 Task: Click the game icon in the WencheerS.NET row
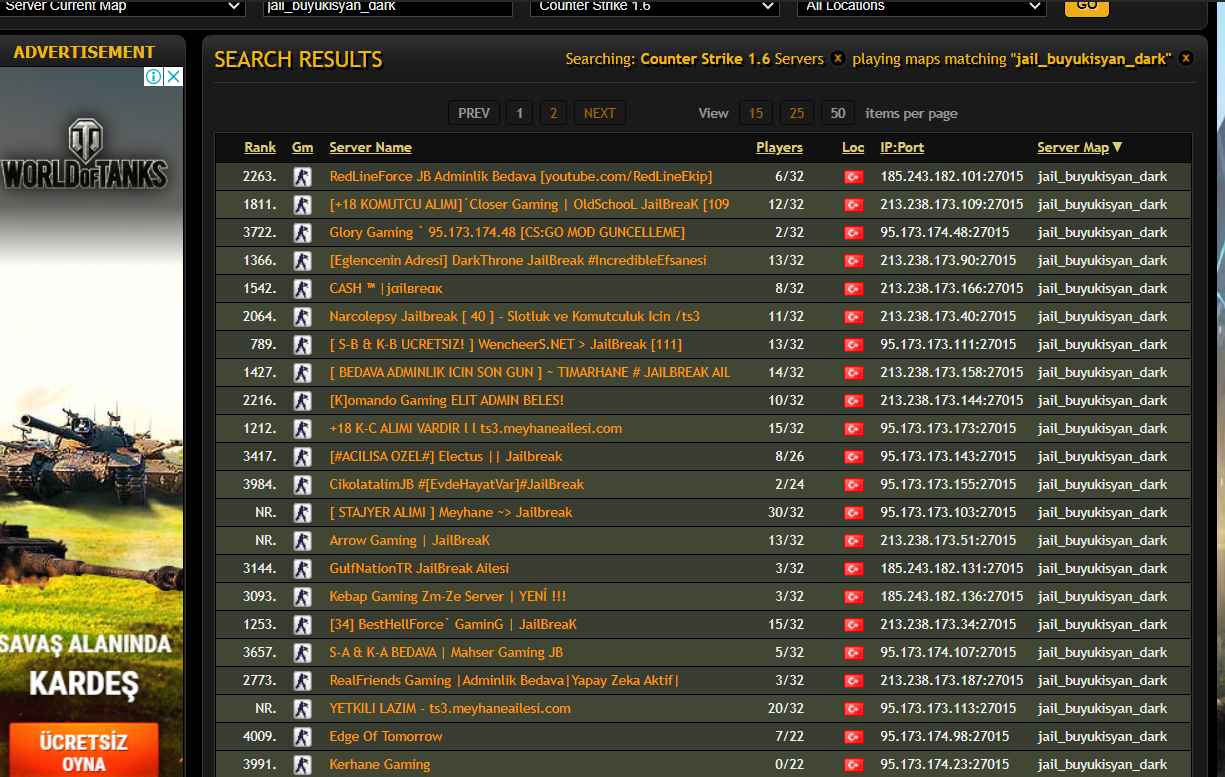pos(302,345)
